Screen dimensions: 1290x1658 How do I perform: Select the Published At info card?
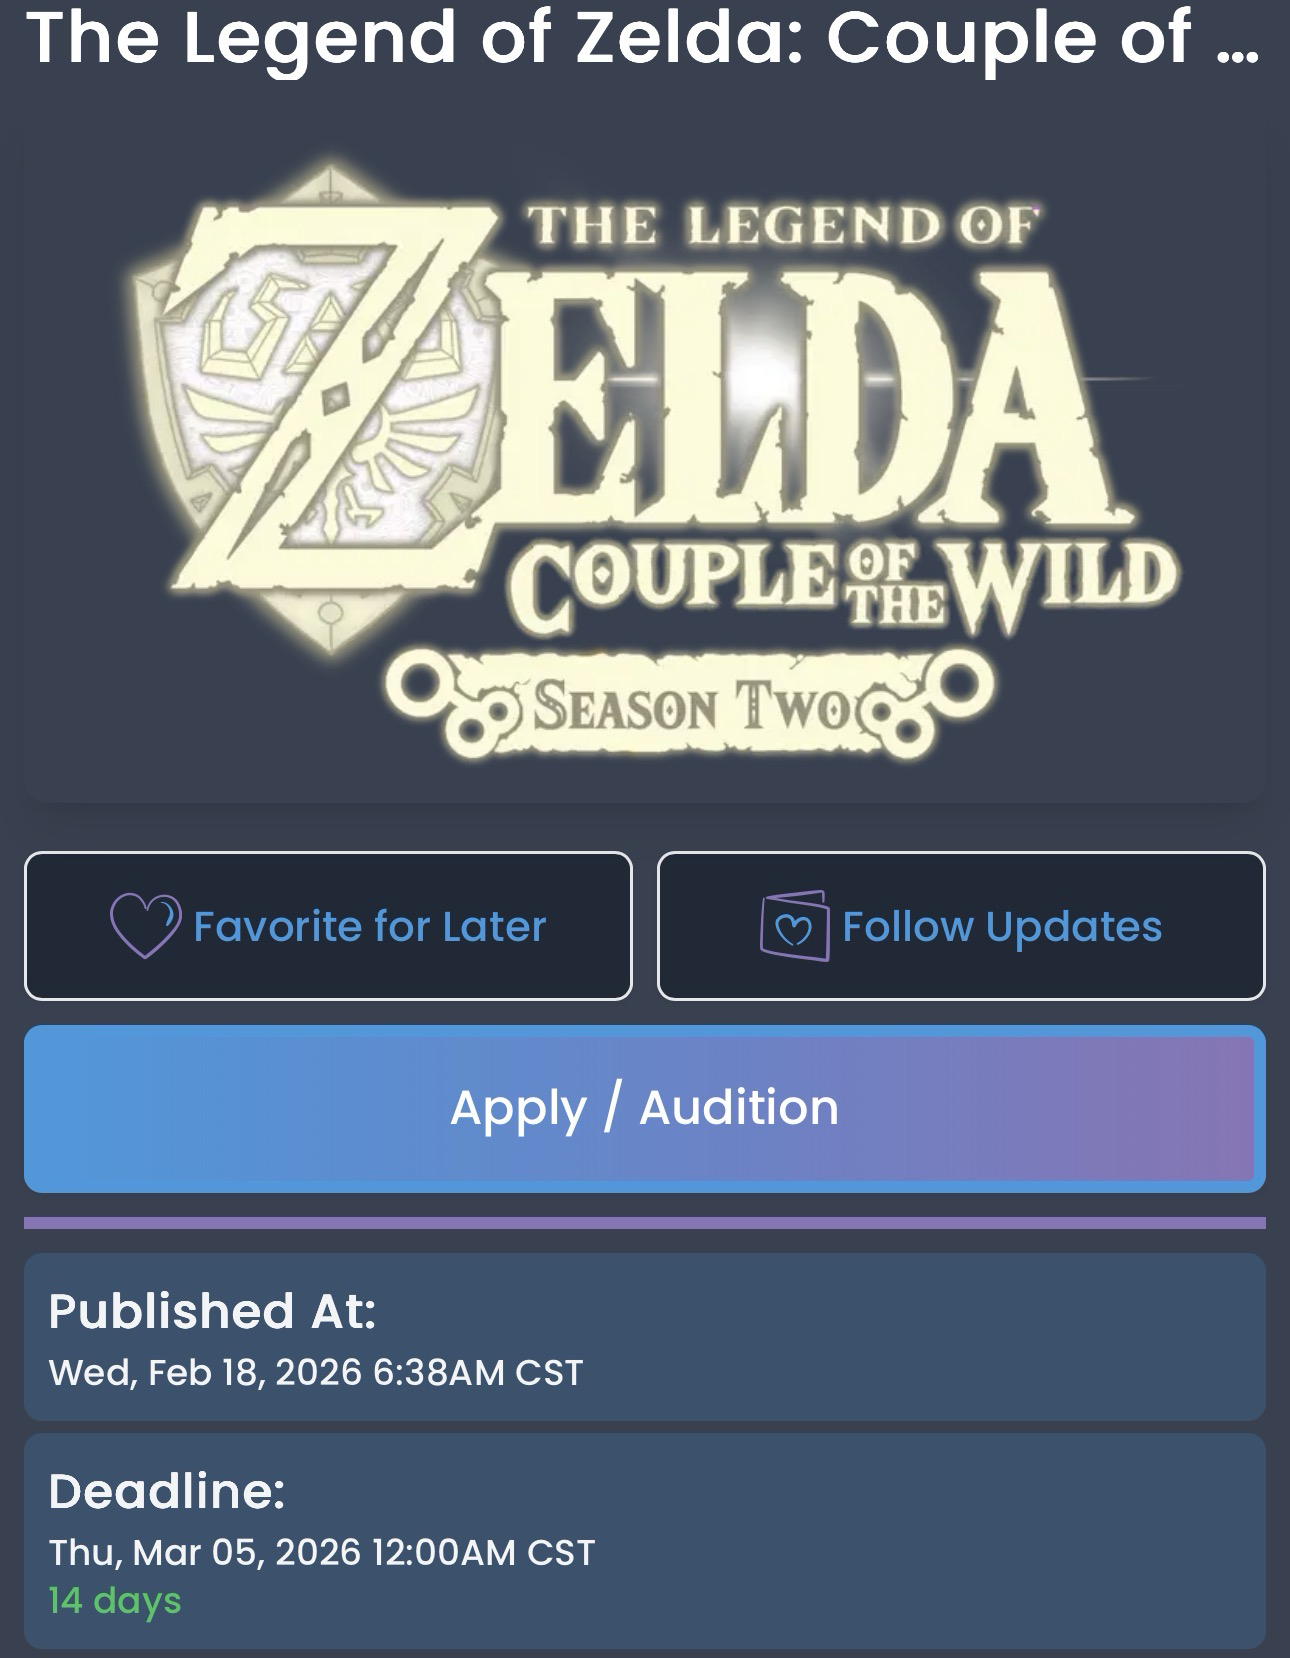click(645, 1336)
